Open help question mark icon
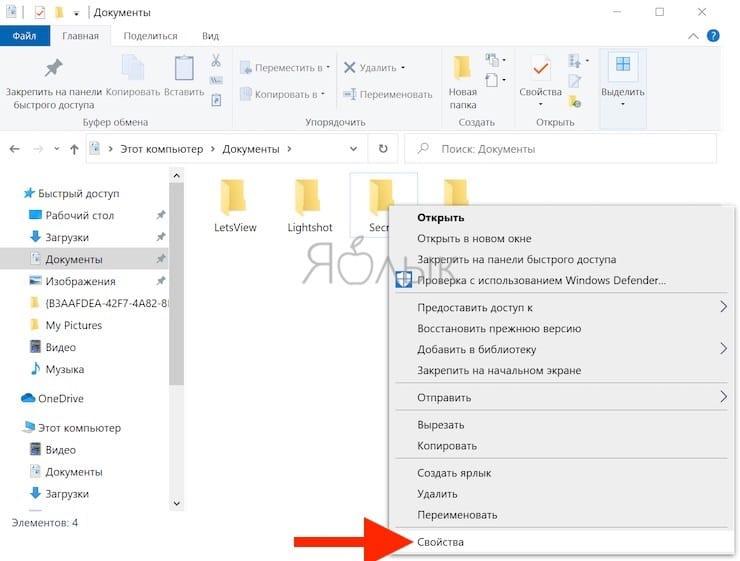This screenshot has height=561, width=740. tap(713, 36)
